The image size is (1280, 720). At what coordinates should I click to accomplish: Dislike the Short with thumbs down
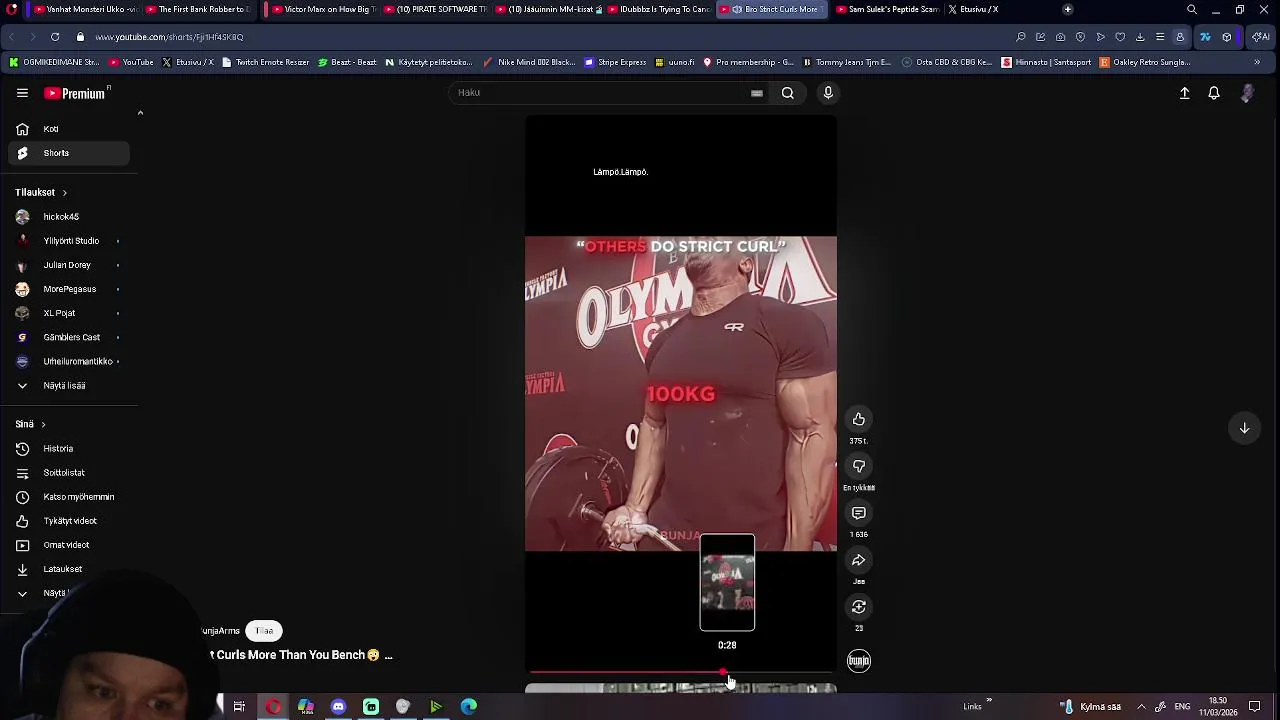coord(858,466)
